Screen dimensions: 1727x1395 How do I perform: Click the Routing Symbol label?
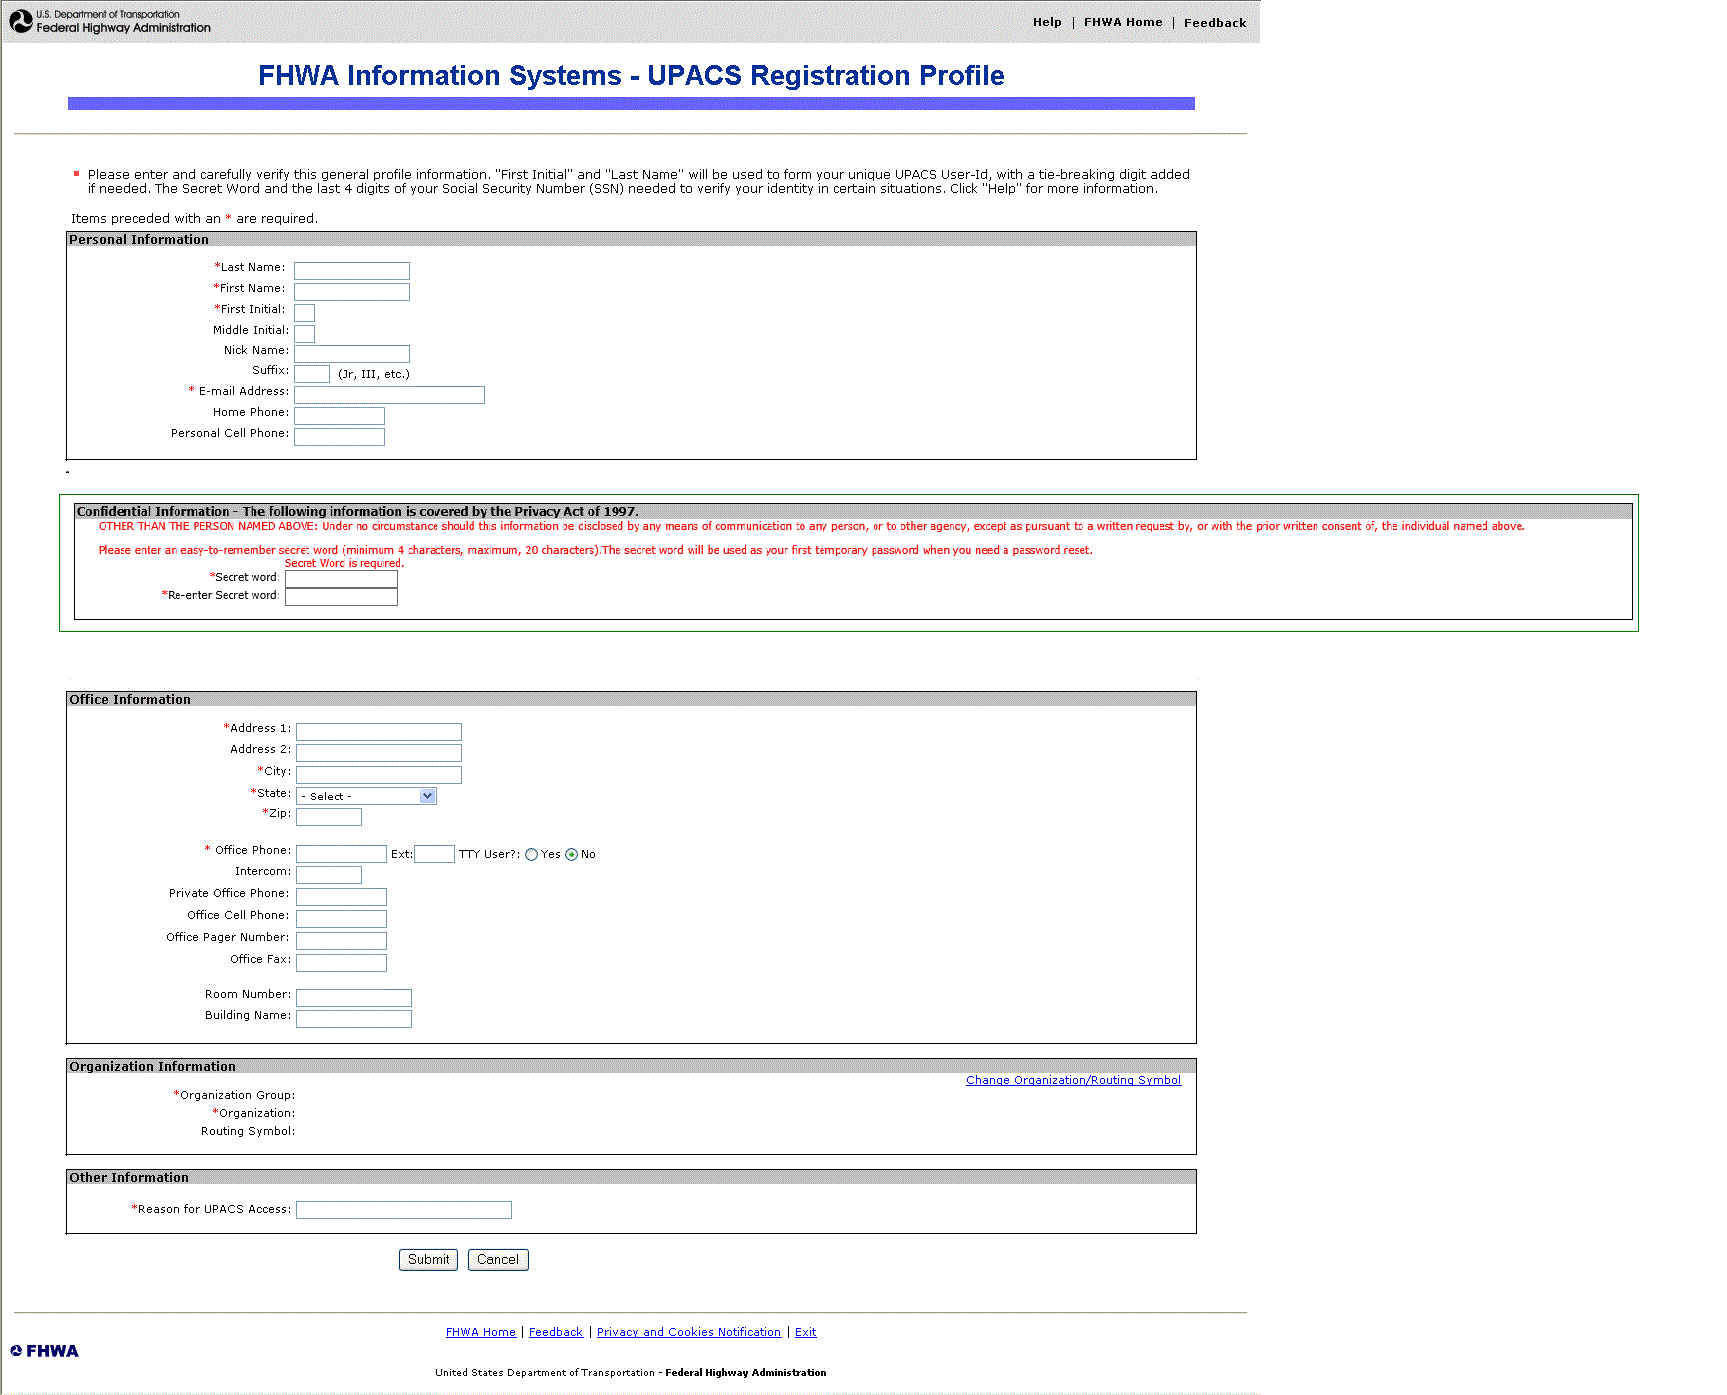click(x=248, y=1132)
